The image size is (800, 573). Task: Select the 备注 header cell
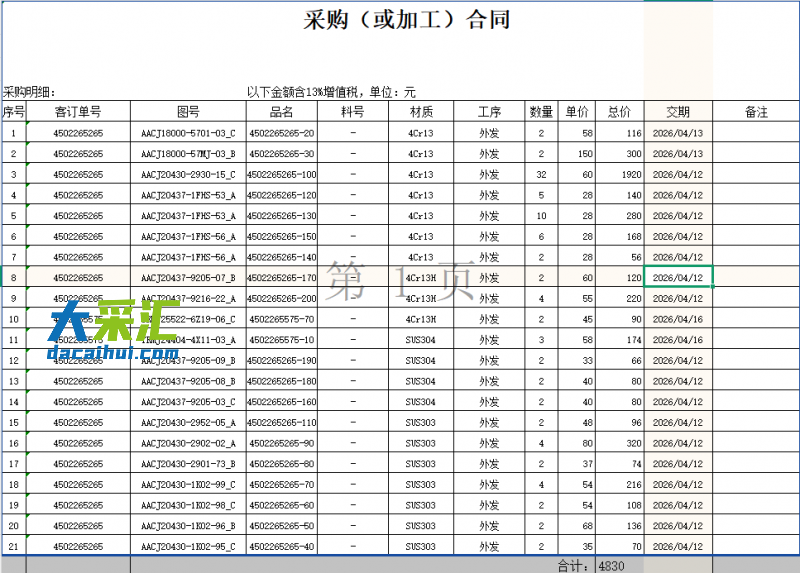[756, 112]
